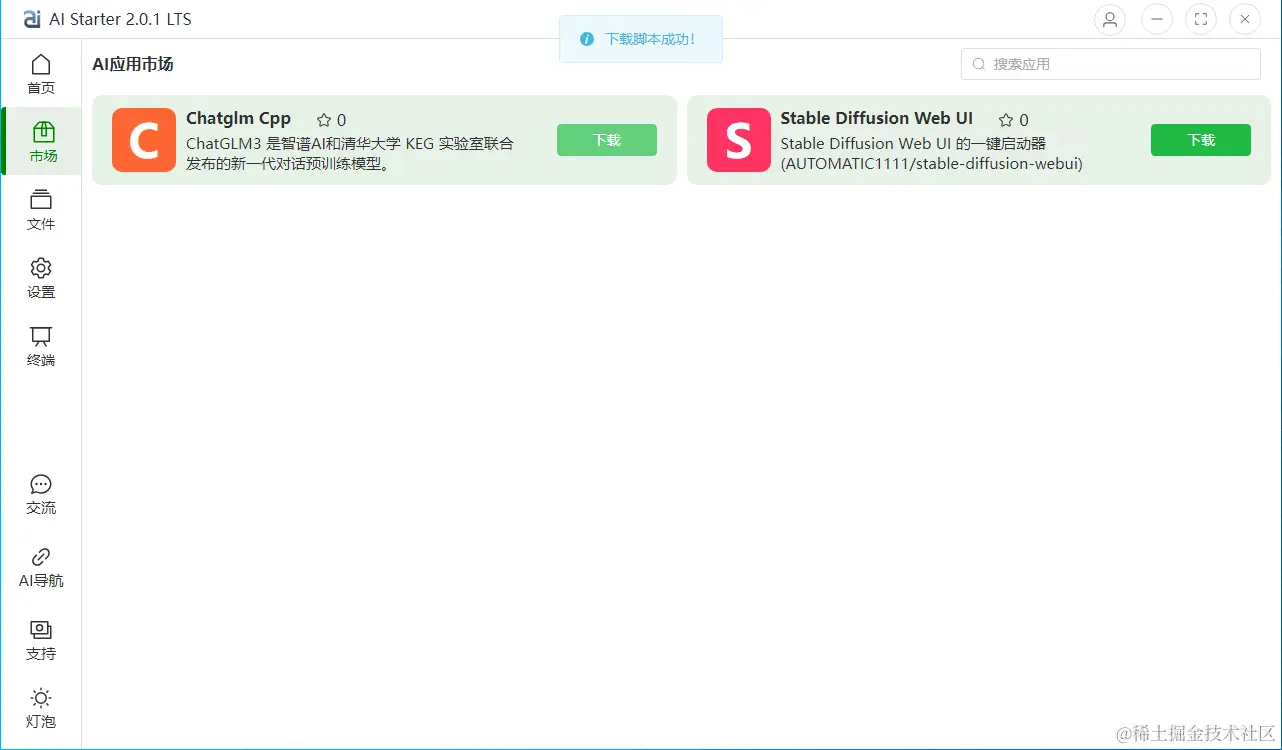The width and height of the screenshot is (1282, 750).
Task: Download Chatglm Cpp with 下载 button
Action: click(x=607, y=140)
